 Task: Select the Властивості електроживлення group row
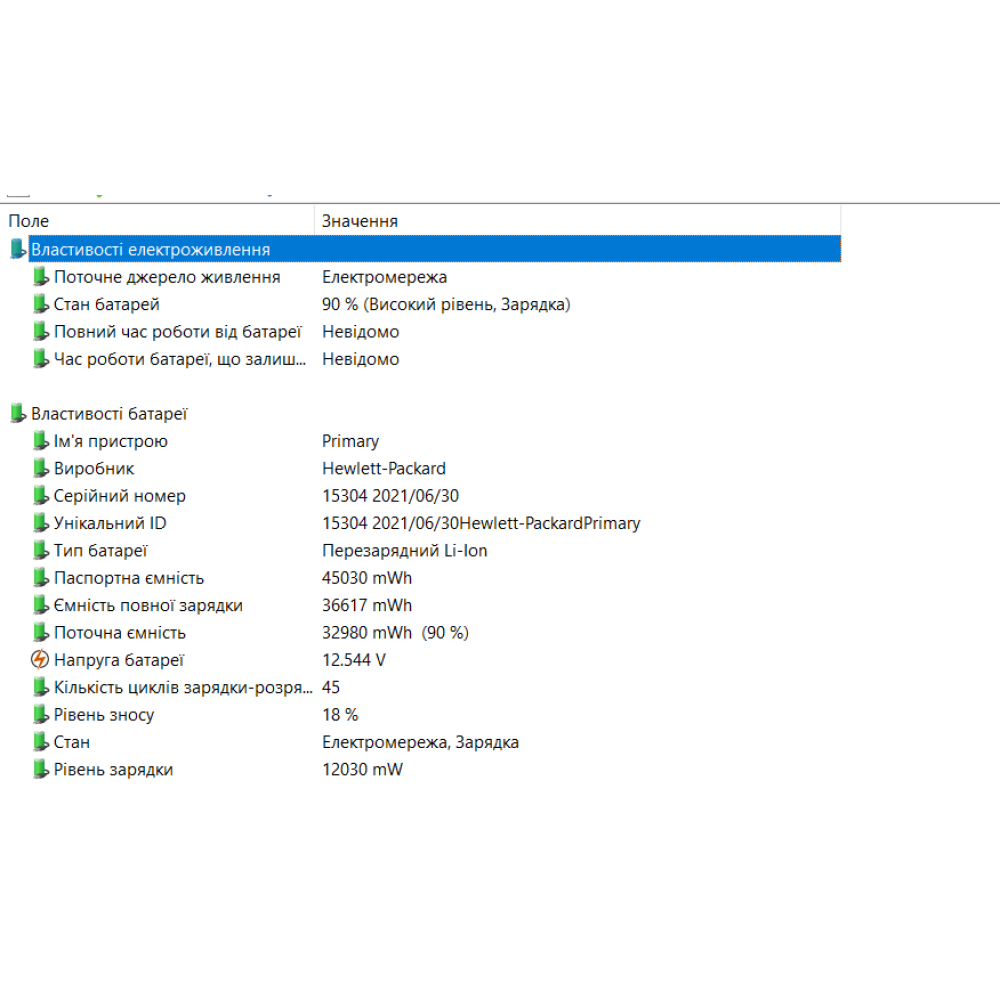point(434,249)
